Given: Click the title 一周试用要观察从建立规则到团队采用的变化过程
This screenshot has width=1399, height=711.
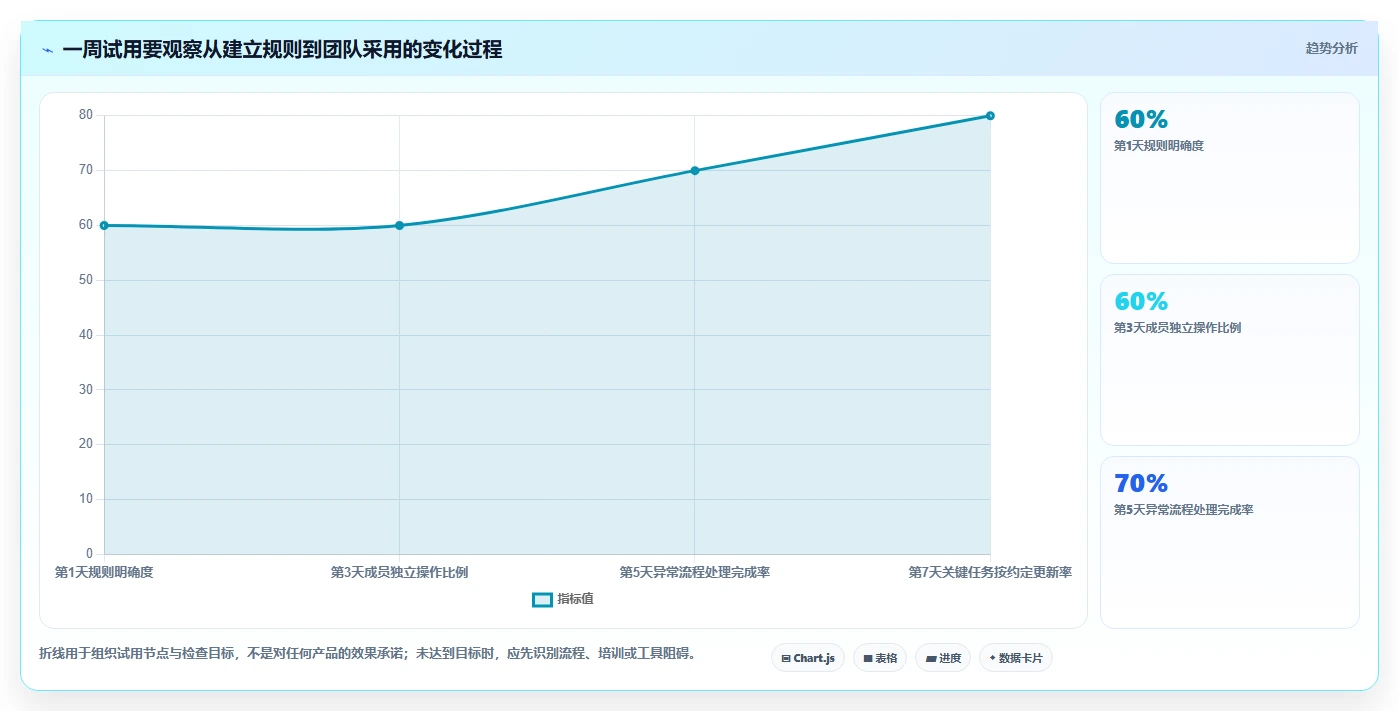Looking at the screenshot, I should [x=282, y=49].
